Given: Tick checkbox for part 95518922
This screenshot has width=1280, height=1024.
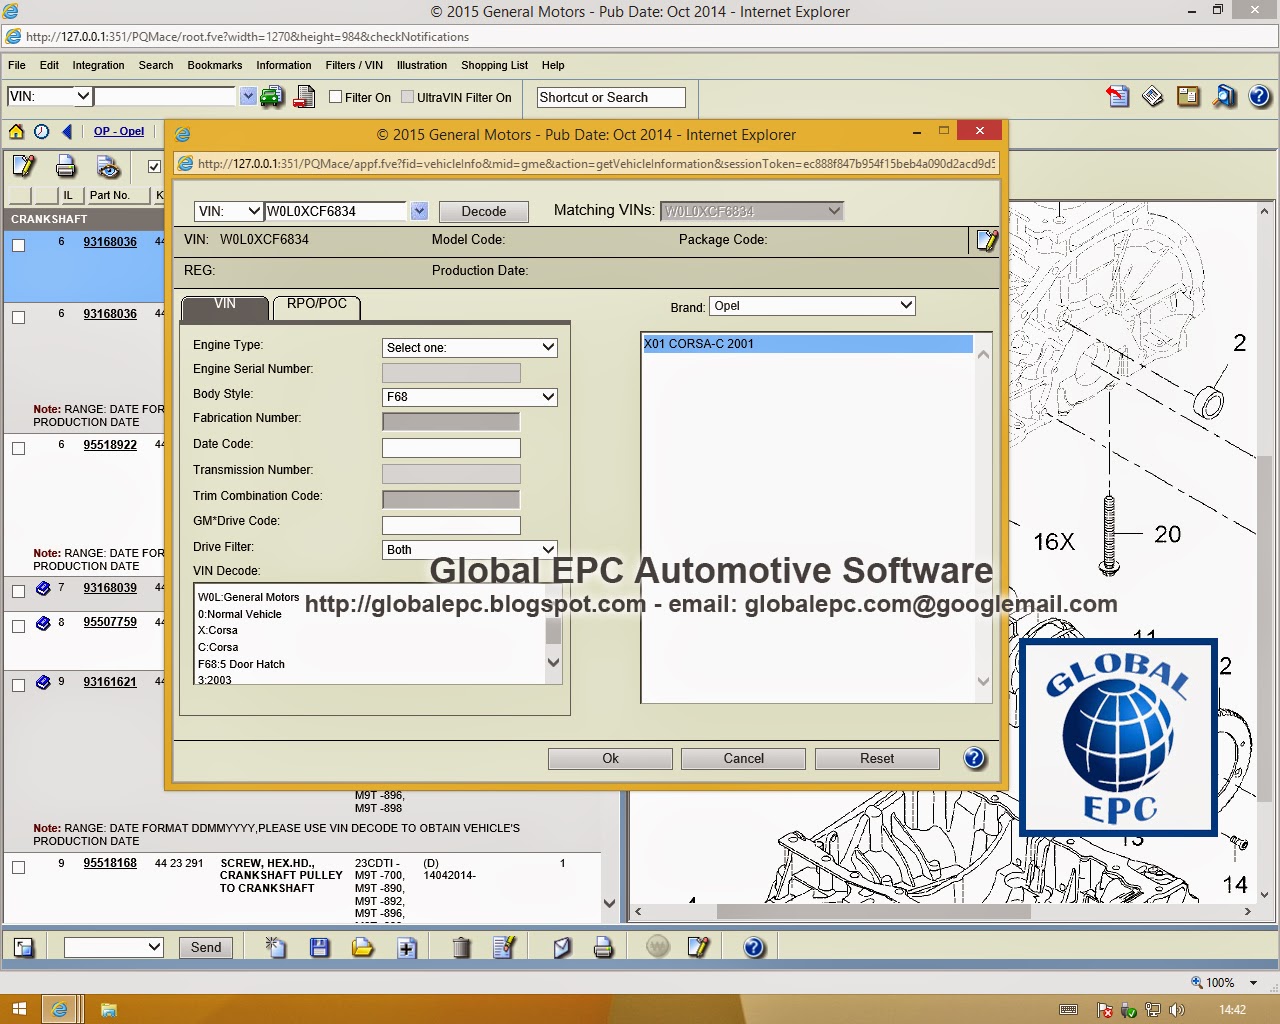Looking at the screenshot, I should [x=18, y=448].
